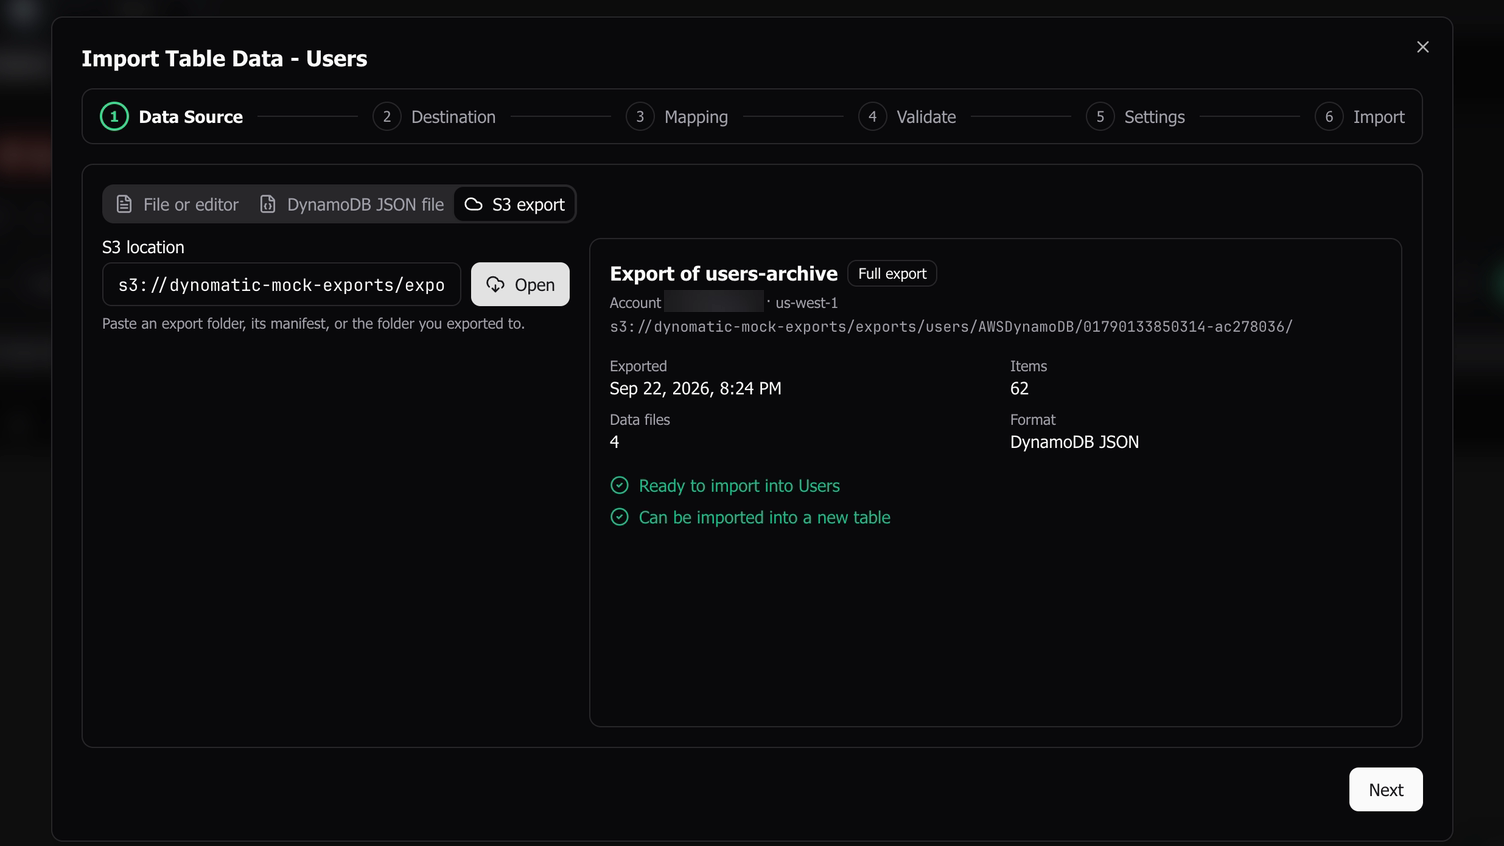
Task: Click the redacted Account ID box
Action: [714, 302]
